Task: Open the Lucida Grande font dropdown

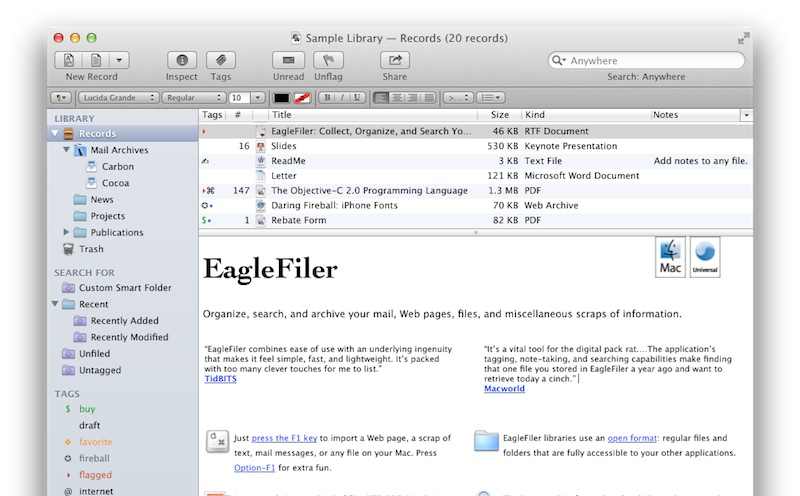Action: pyautogui.click(x=119, y=97)
